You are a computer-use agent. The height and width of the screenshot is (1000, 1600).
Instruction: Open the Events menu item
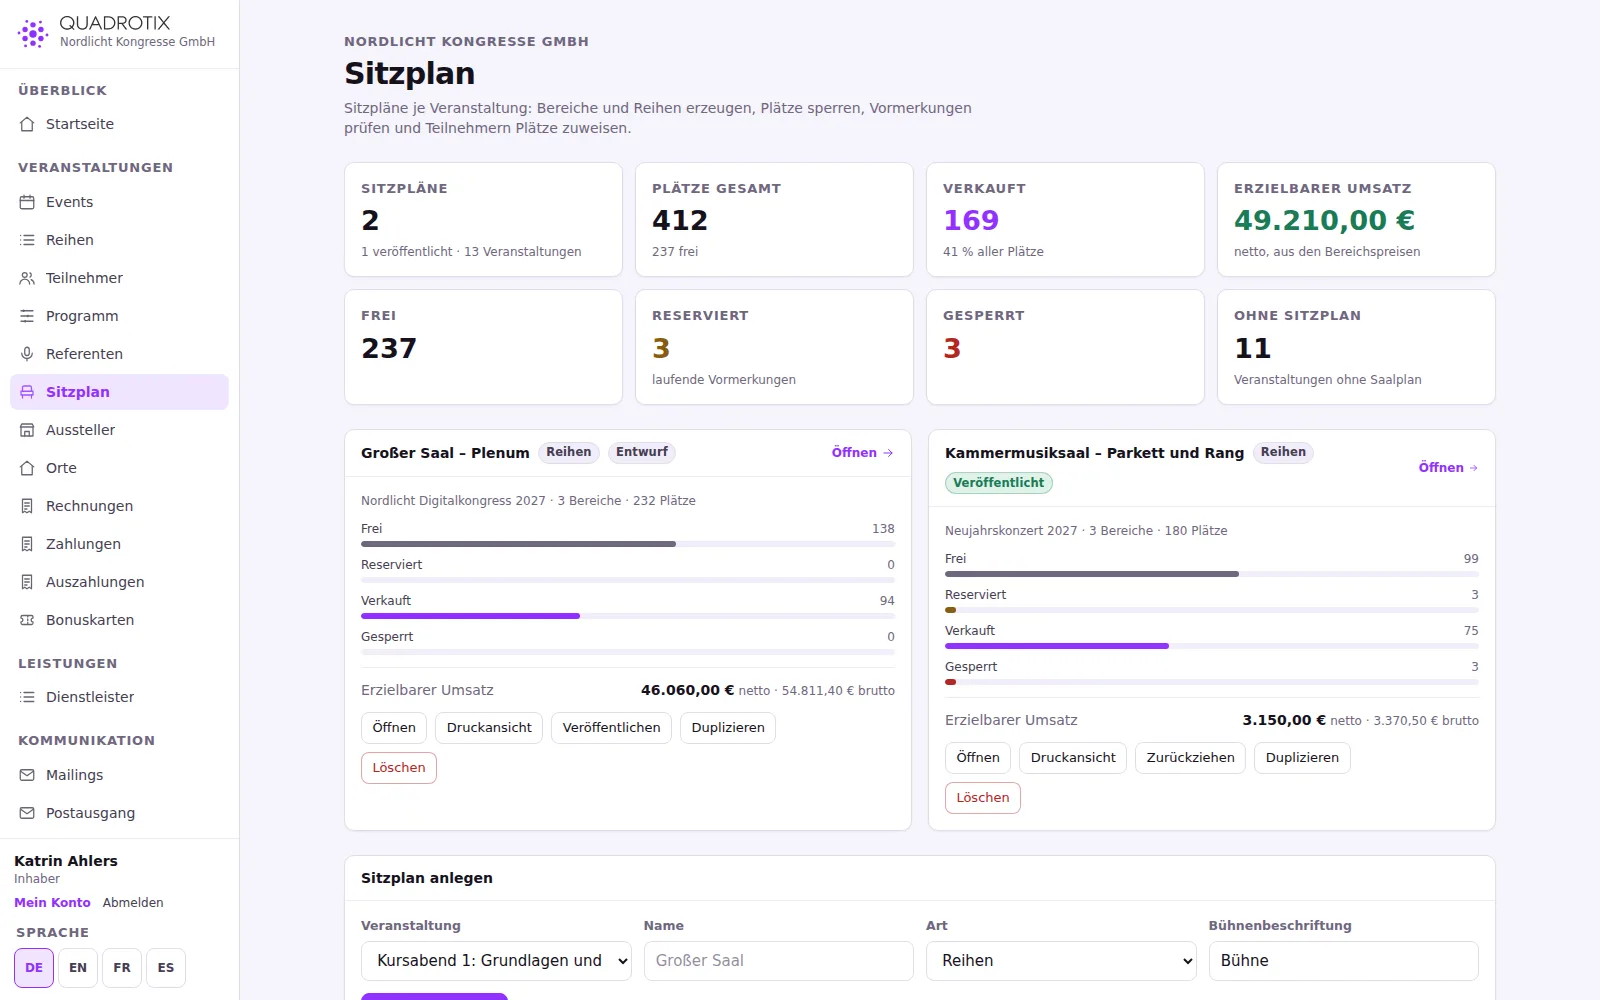click(x=119, y=202)
